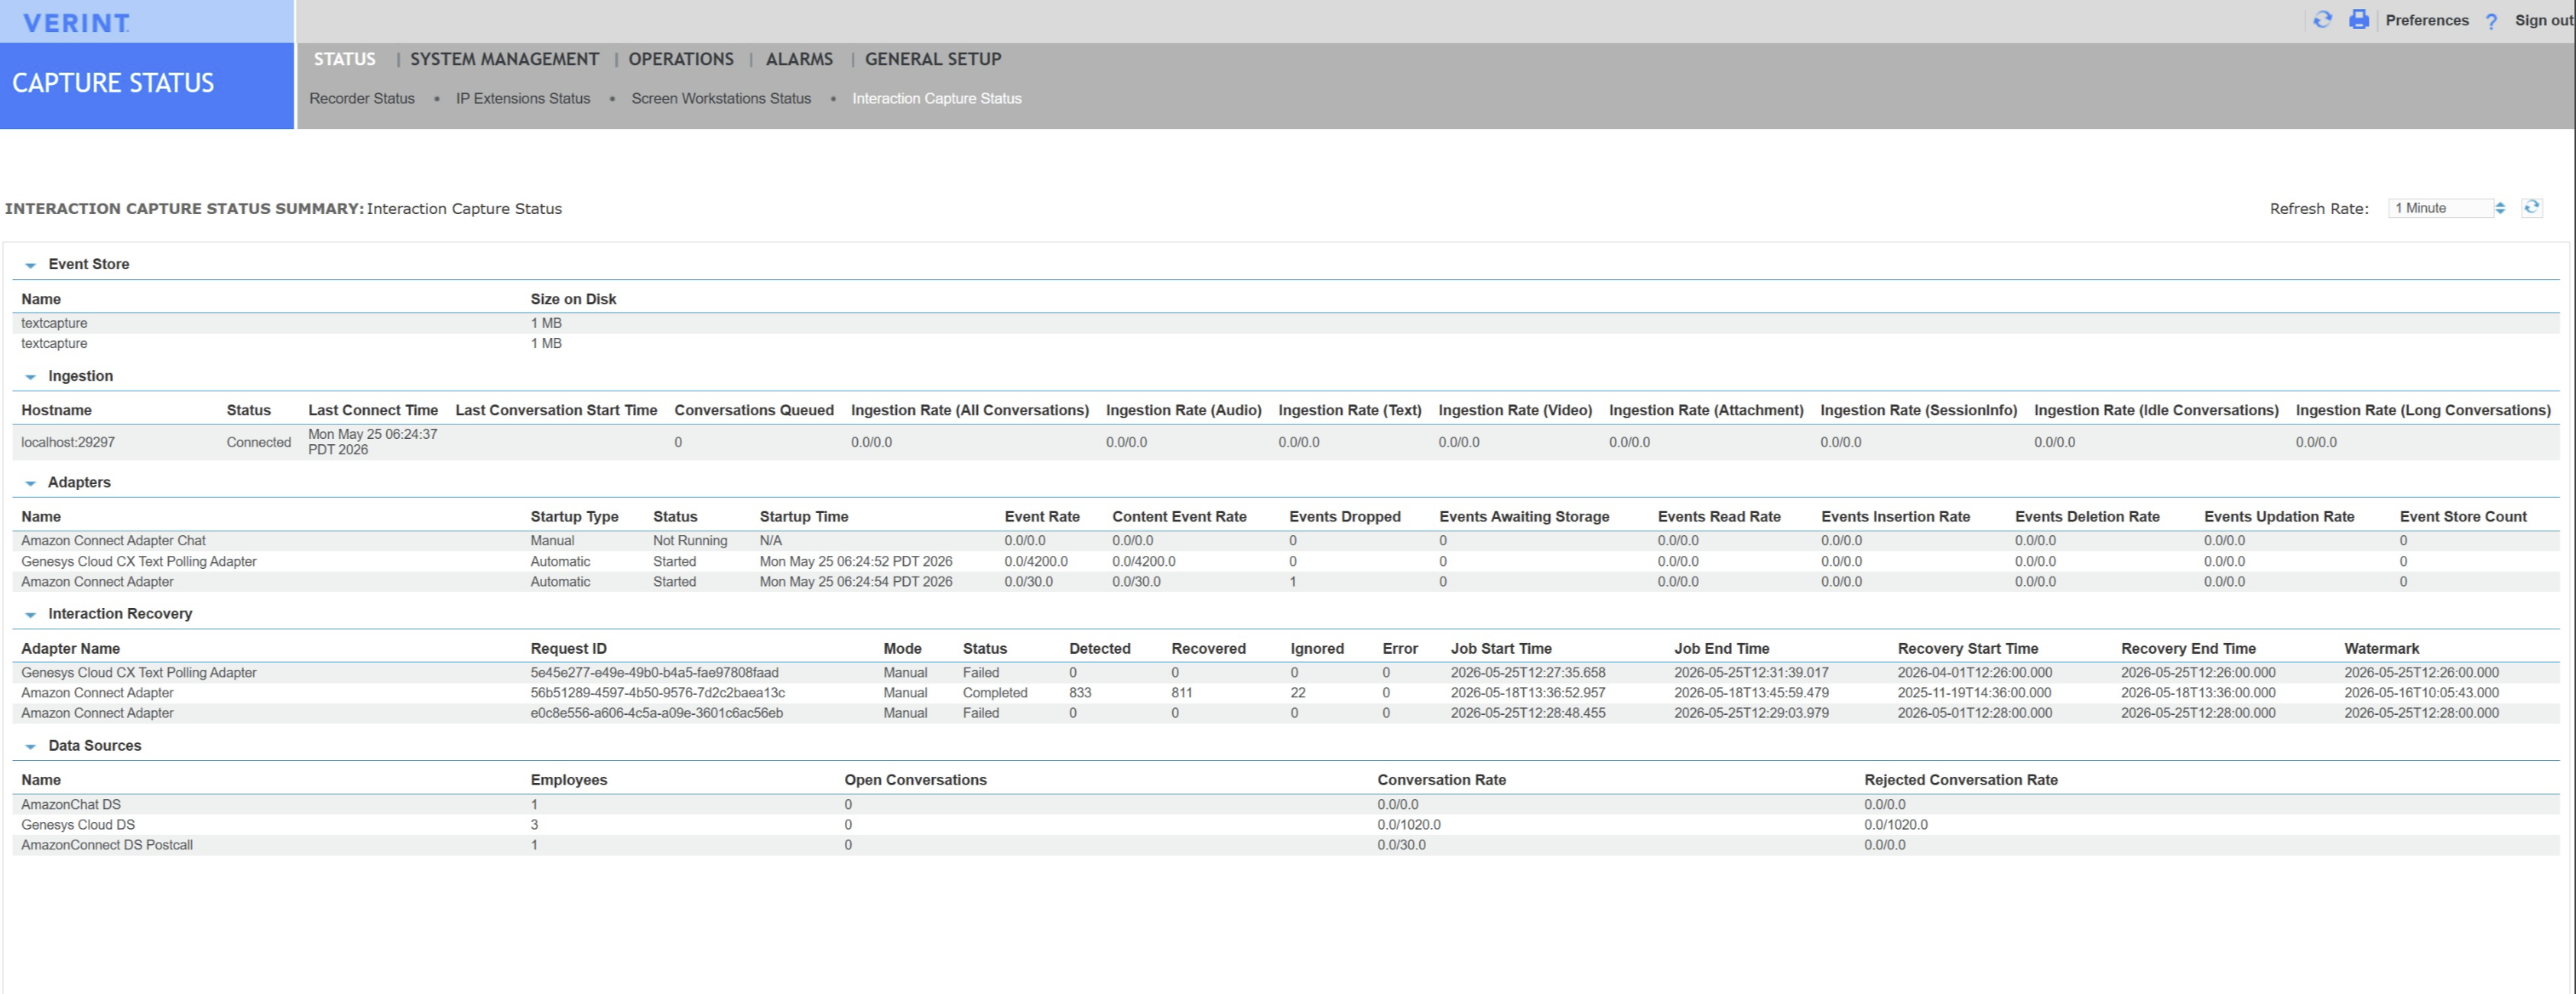Open help via the question mark icon

click(2491, 21)
